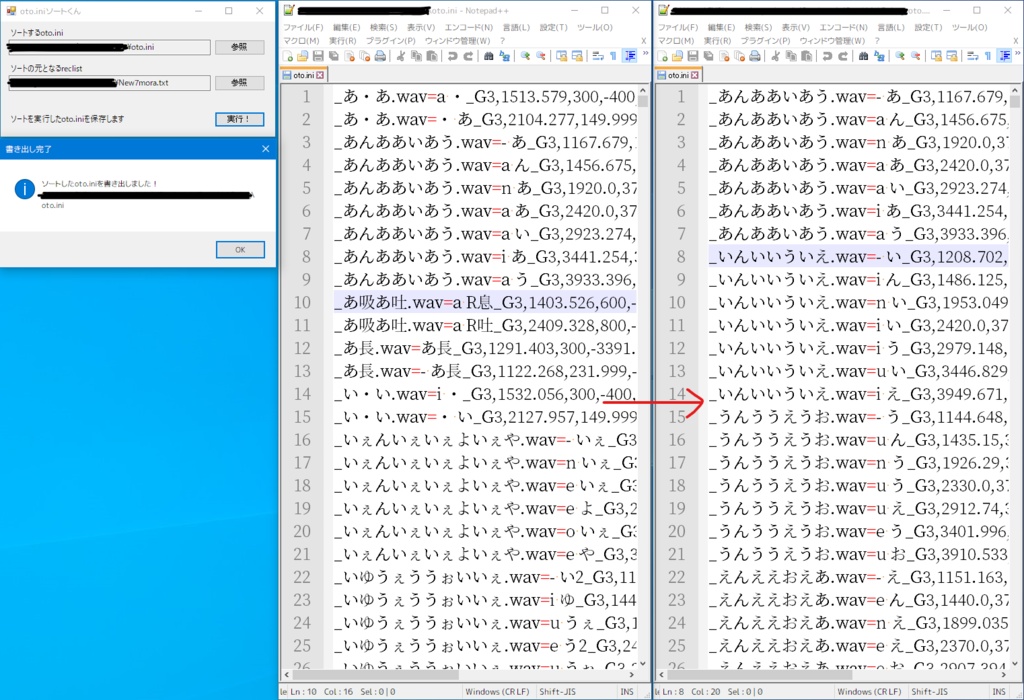1024x700 pixels.
Task: Click Redo icon in left Notepad++ toolbar
Action: click(468, 56)
